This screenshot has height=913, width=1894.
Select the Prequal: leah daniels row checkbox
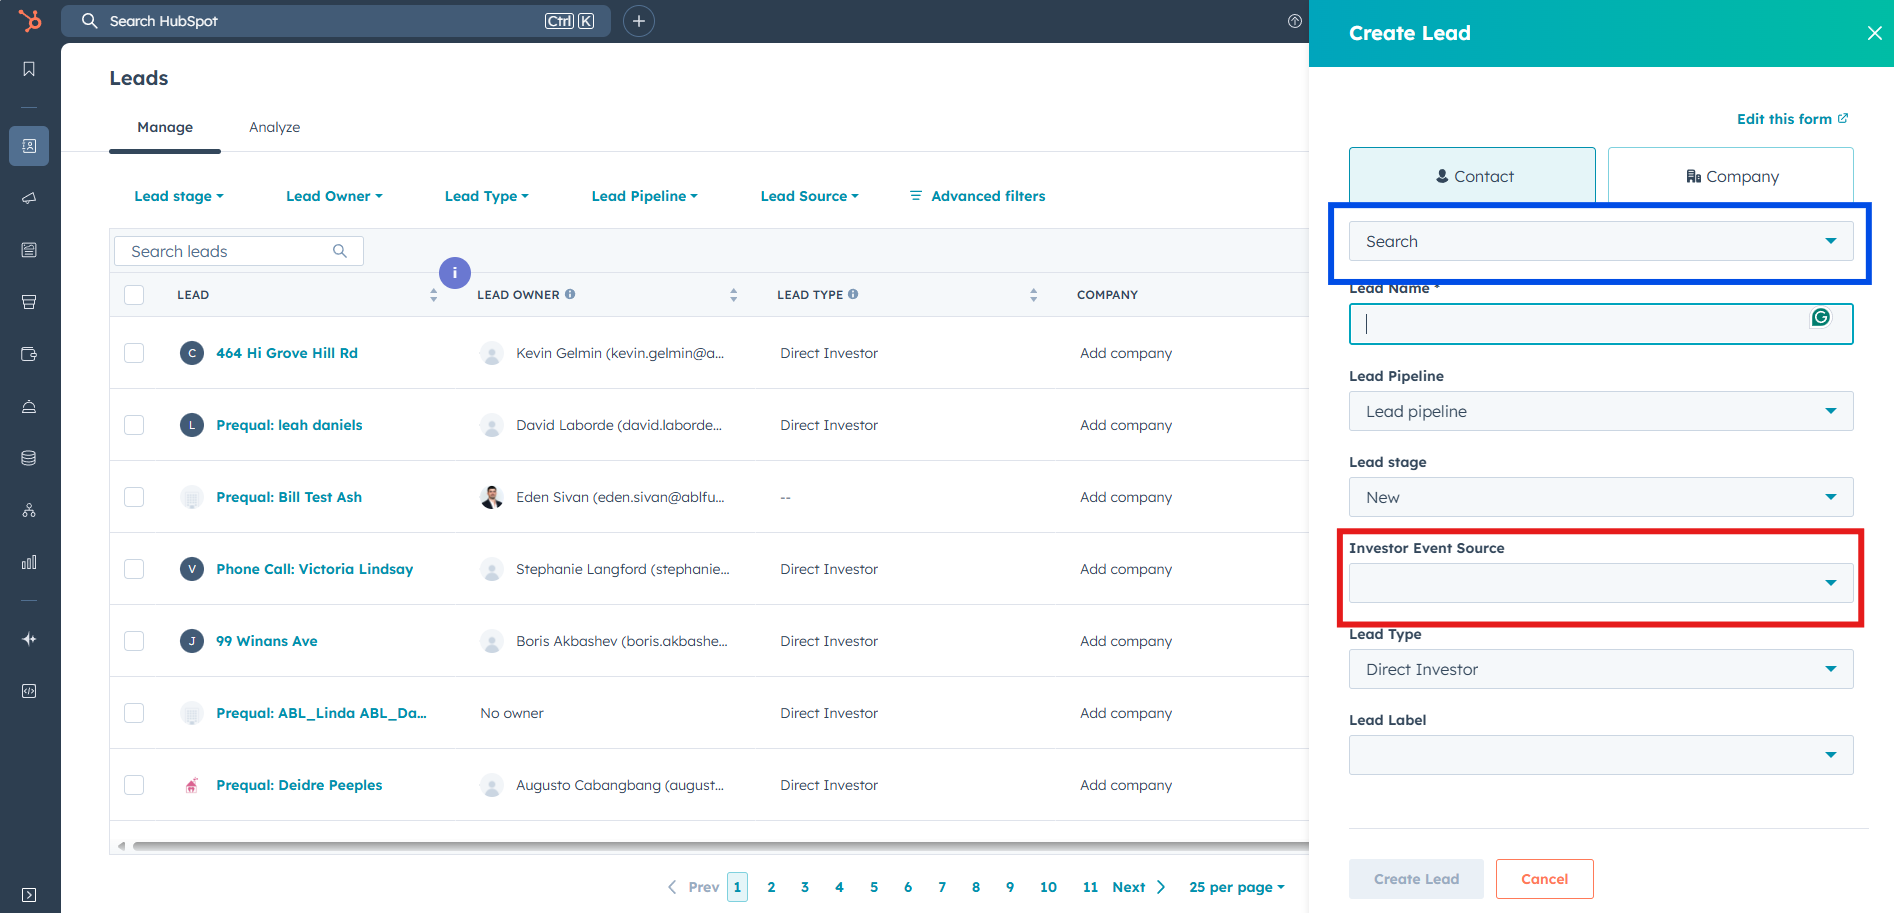click(134, 425)
